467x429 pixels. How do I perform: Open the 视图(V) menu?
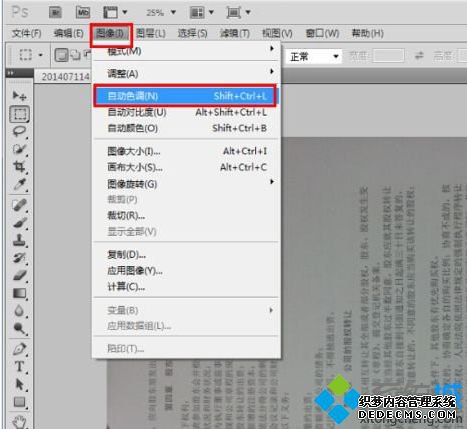pyautogui.click(x=277, y=33)
